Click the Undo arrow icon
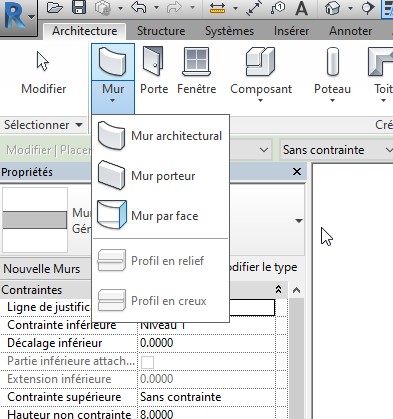This screenshot has height=419, width=393. 139,8
